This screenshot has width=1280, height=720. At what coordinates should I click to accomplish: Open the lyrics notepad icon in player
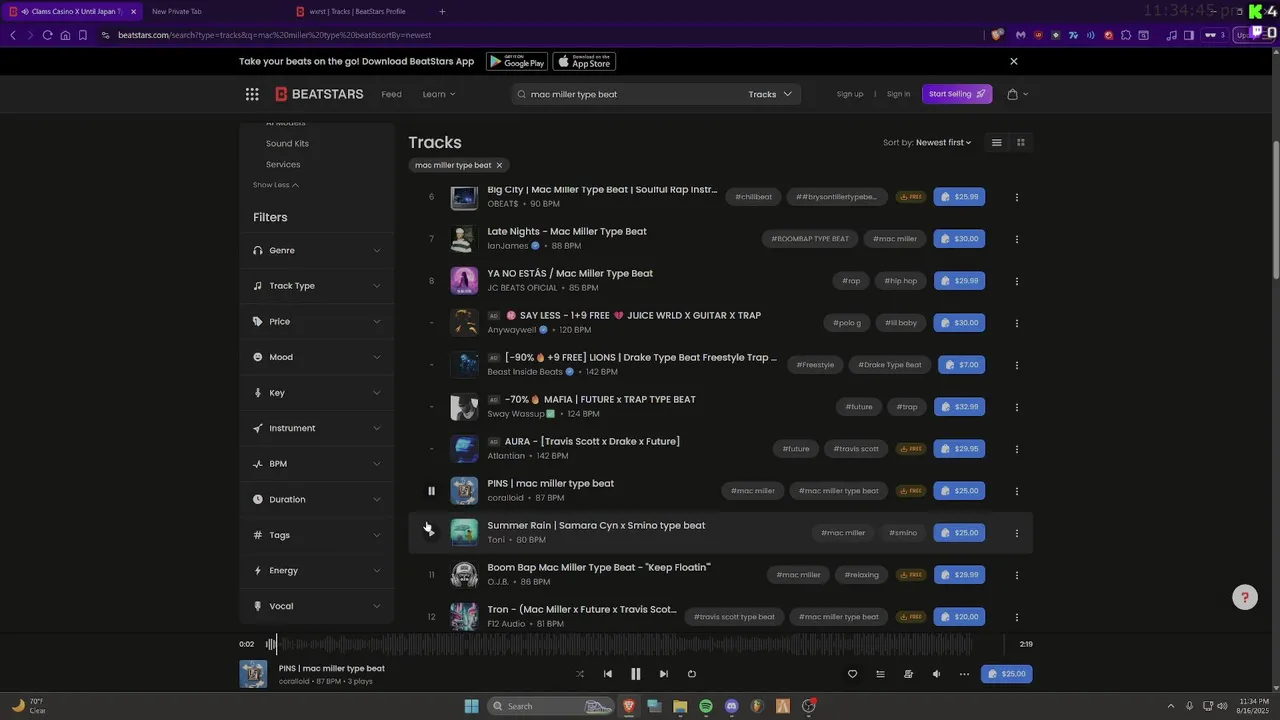(908, 674)
